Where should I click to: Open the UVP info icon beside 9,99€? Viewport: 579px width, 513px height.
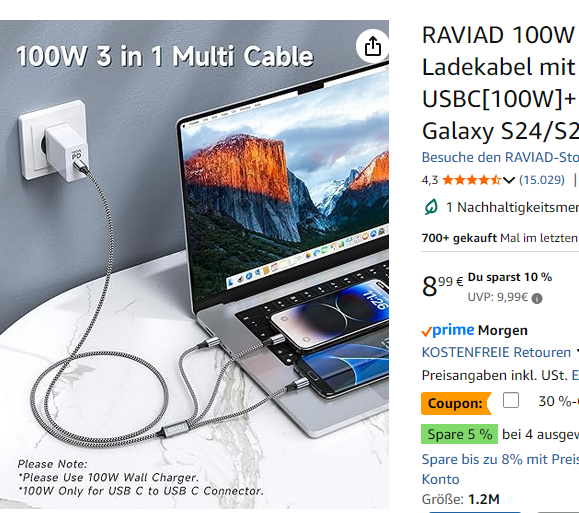tap(537, 298)
